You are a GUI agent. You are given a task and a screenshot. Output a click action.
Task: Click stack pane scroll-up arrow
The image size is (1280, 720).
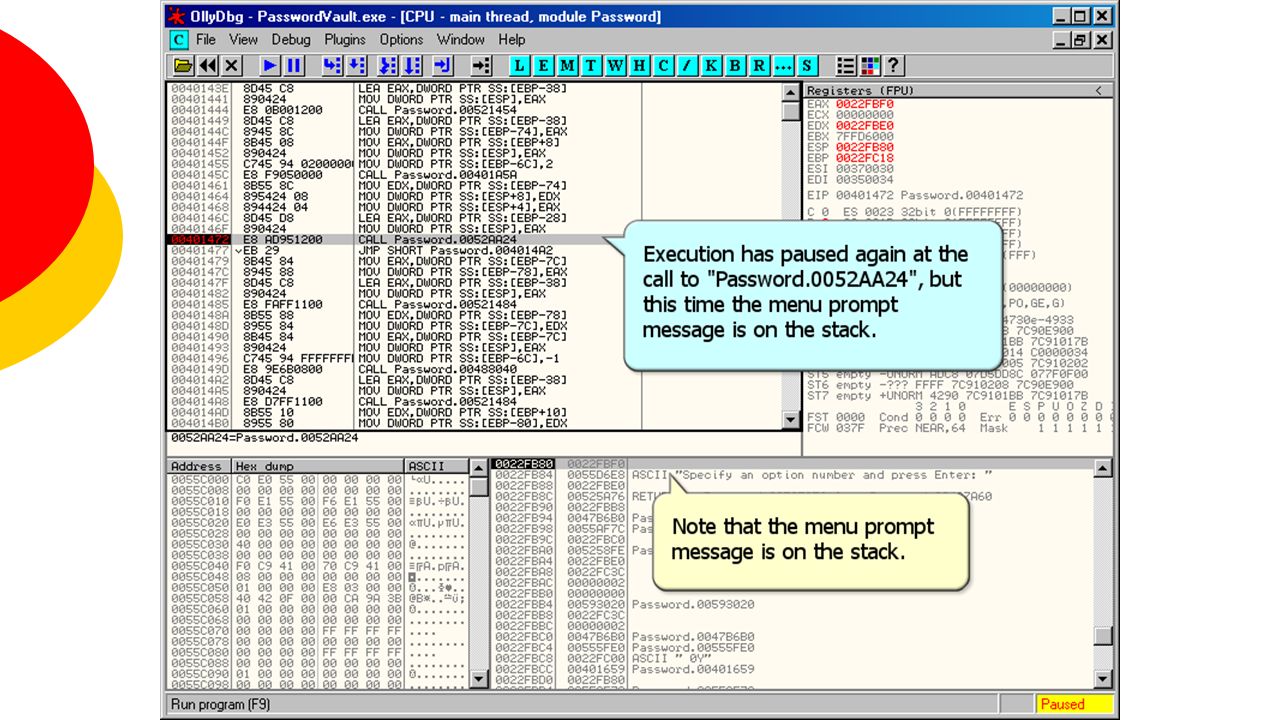[1103, 468]
